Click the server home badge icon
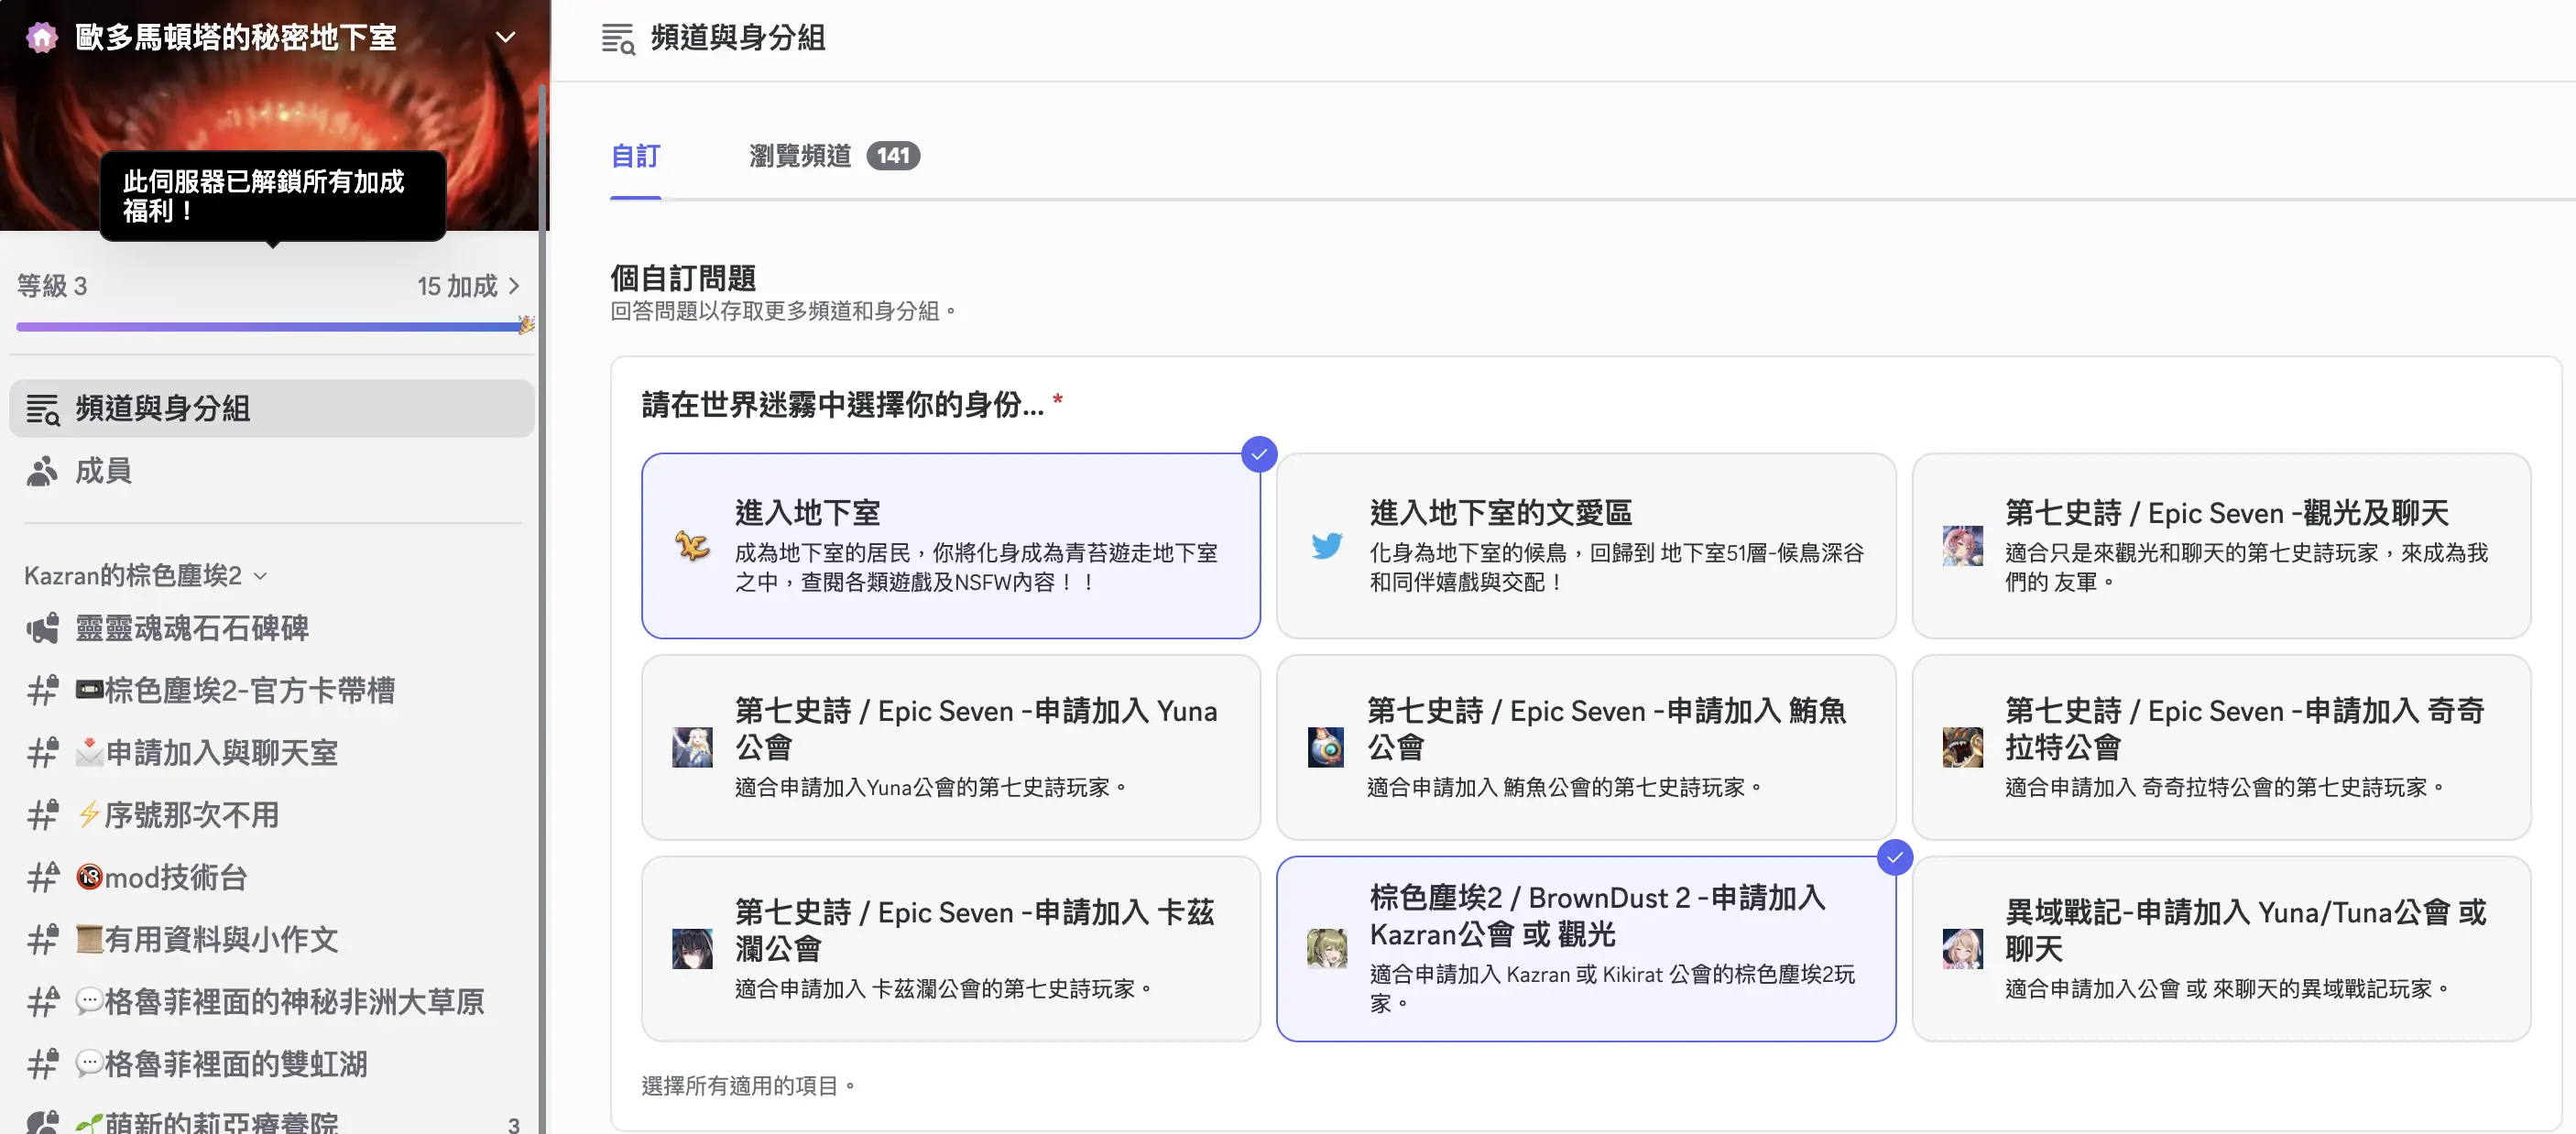The image size is (2576, 1134). [x=41, y=38]
